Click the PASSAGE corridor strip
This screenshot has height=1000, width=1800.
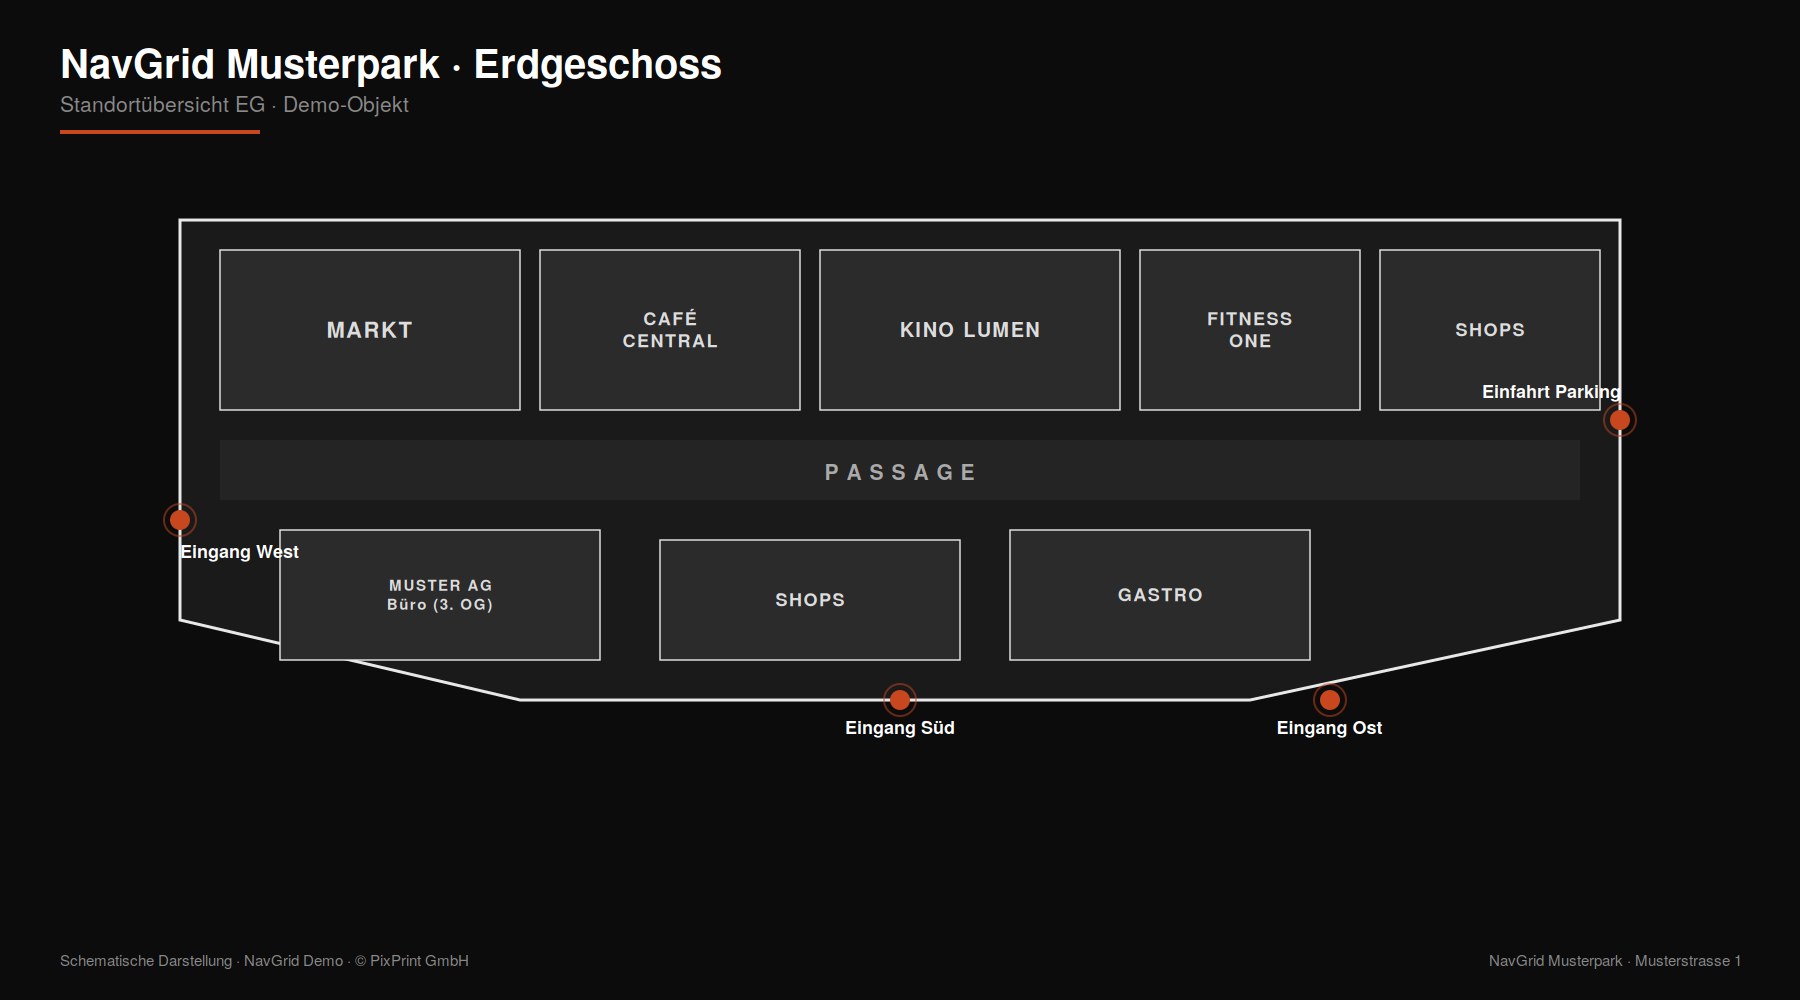(x=900, y=470)
